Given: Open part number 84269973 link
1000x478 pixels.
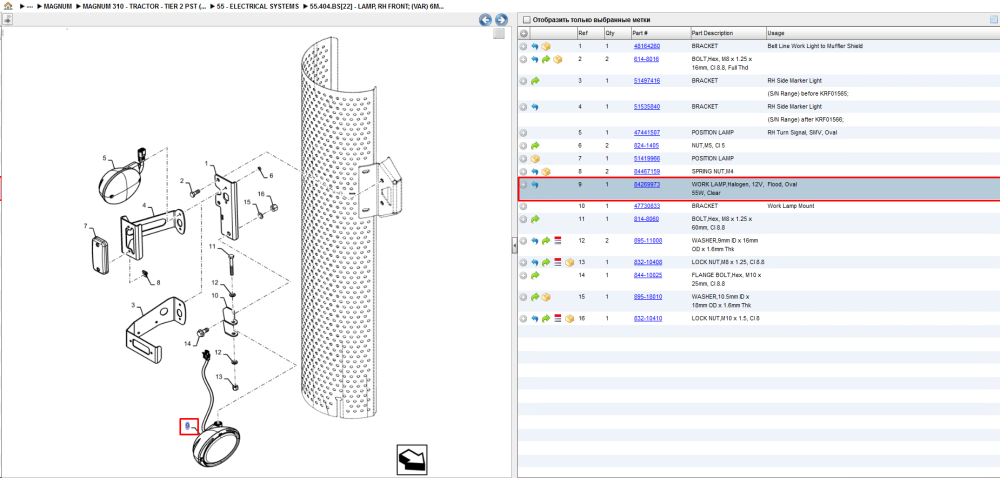Looking at the screenshot, I should 647,184.
